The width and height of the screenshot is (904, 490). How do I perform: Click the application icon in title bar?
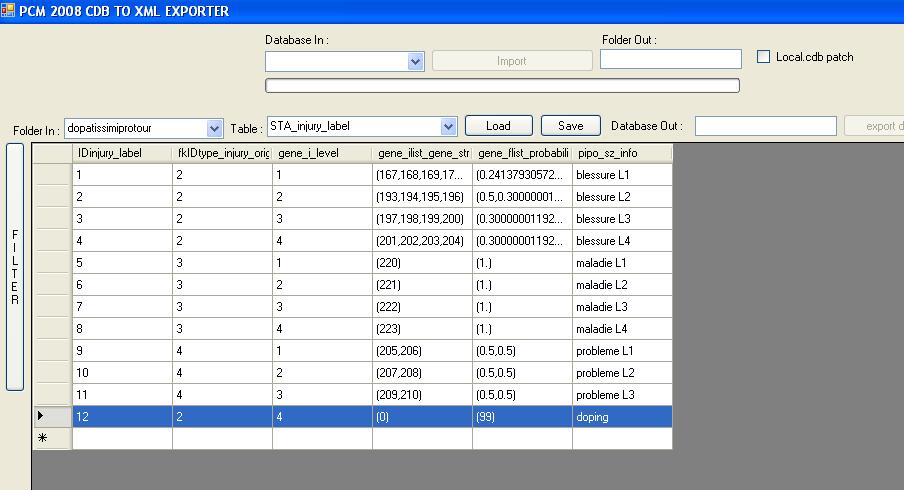tap(9, 11)
